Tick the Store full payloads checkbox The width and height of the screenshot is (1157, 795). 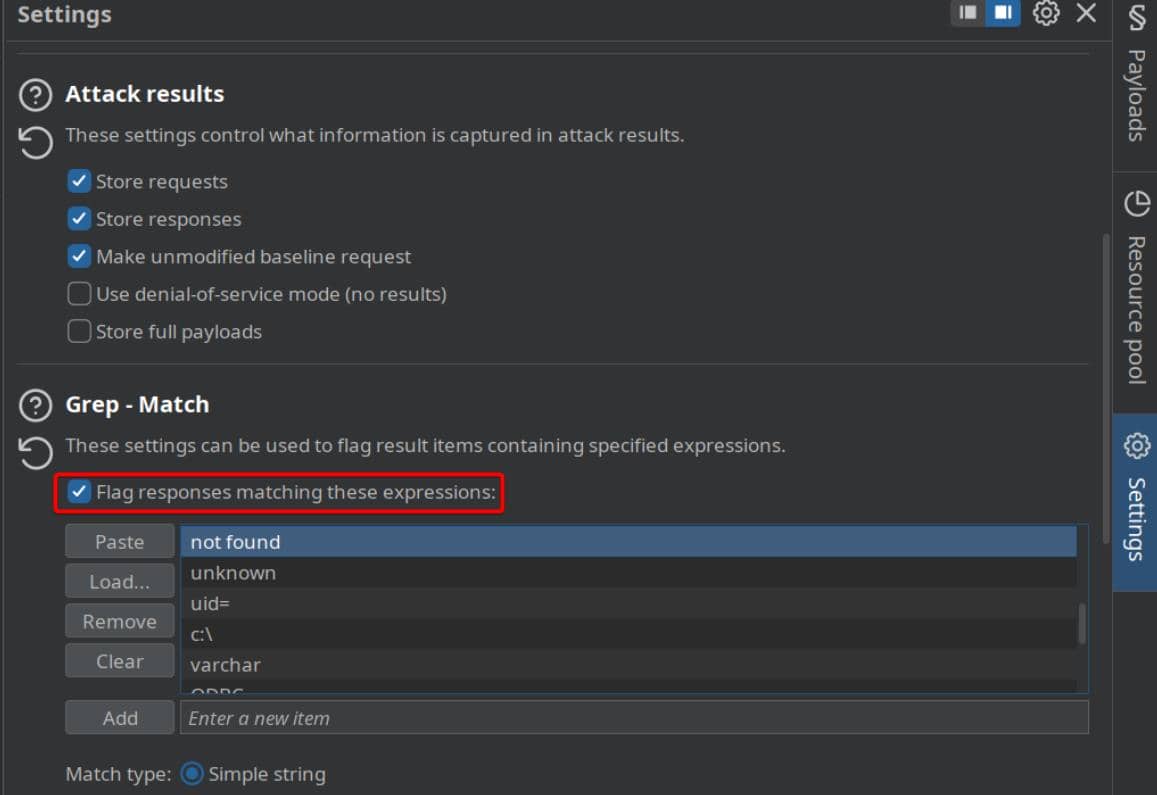79,332
